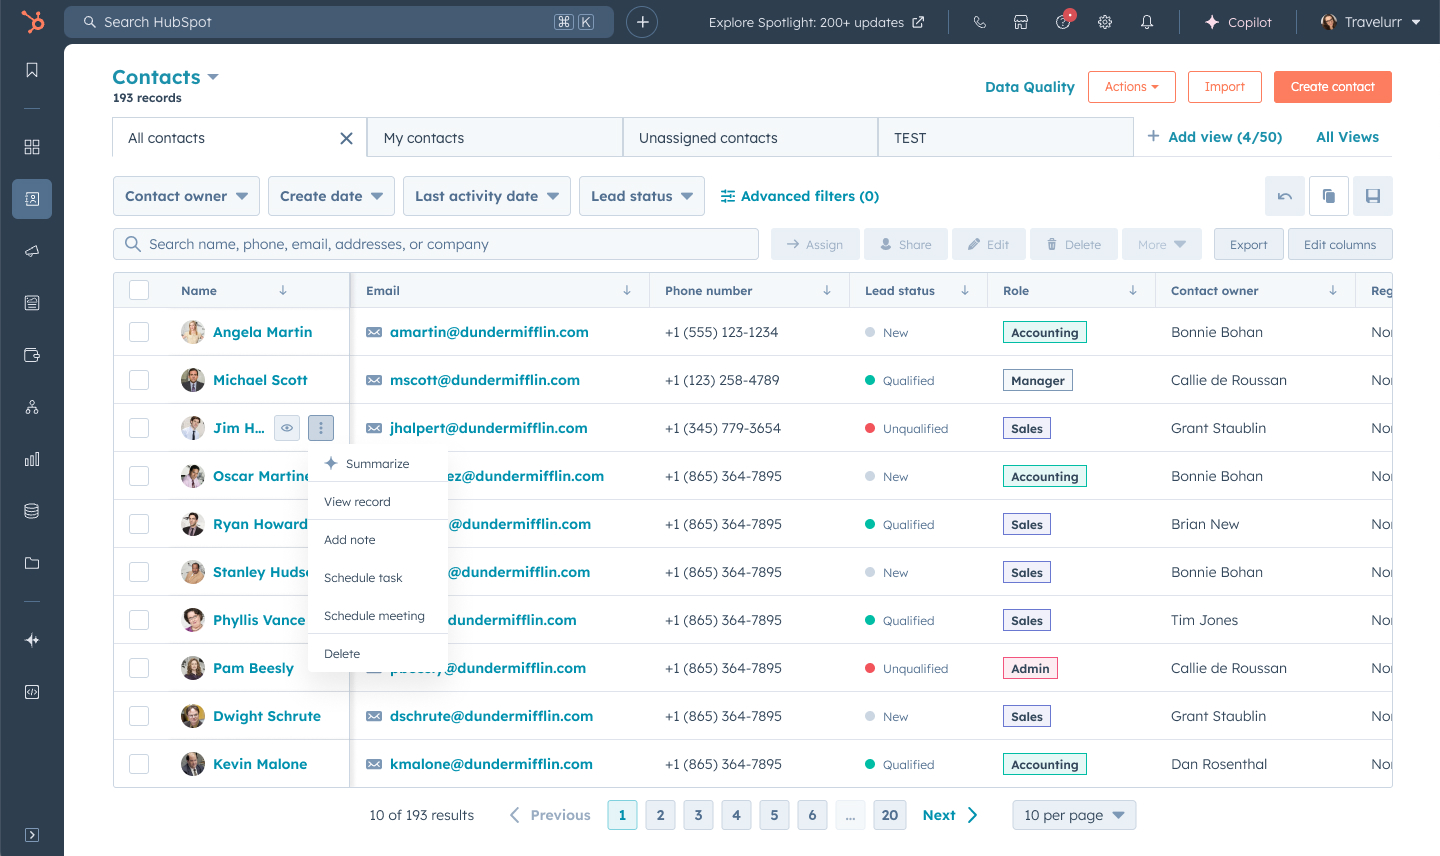This screenshot has width=1440, height=856.
Task: Toggle the select-all checkbox in table header
Action: (x=139, y=290)
